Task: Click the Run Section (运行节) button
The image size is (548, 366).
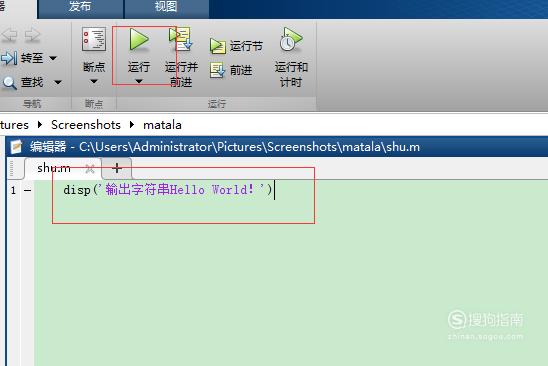Action: click(236, 46)
